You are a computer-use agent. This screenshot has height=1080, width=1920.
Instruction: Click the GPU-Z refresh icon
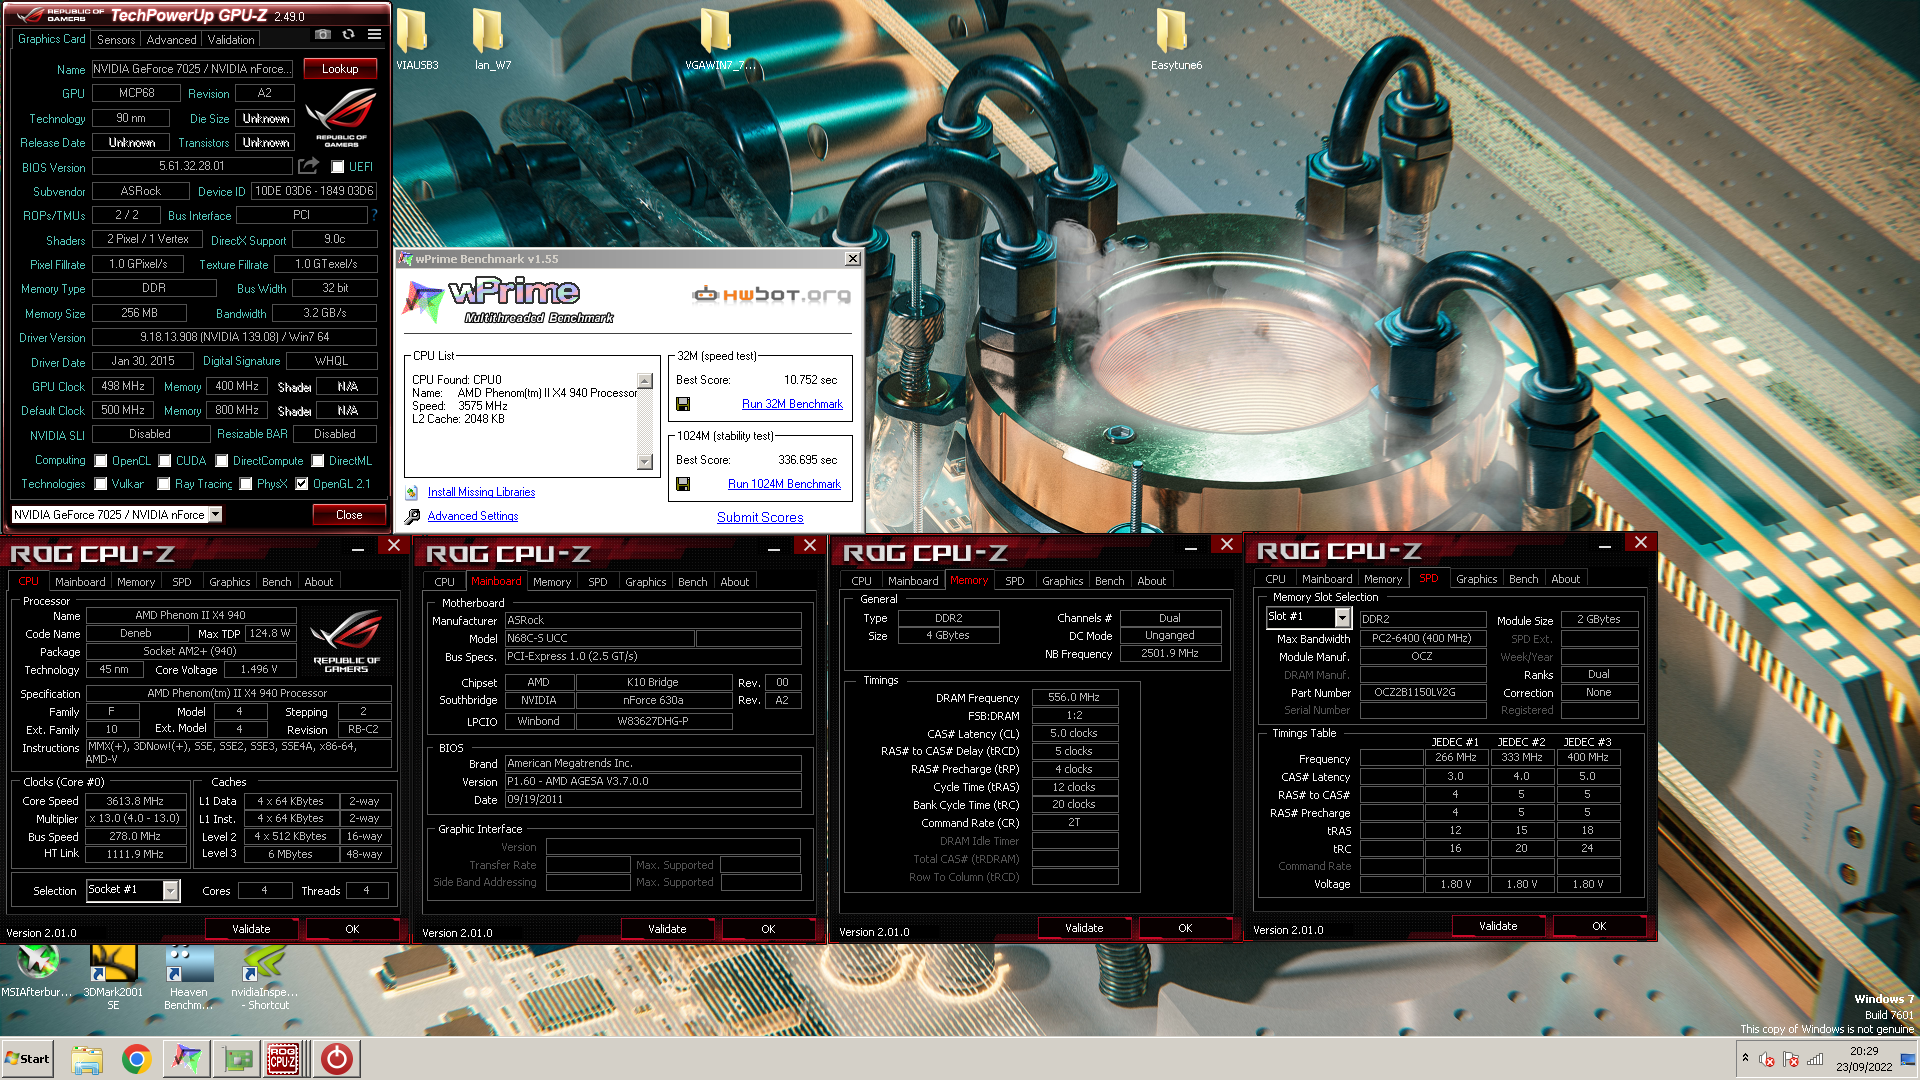point(348,34)
